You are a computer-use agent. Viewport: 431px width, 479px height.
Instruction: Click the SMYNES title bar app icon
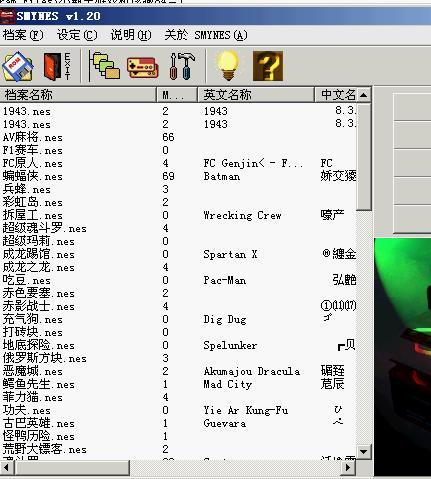pos(7,16)
